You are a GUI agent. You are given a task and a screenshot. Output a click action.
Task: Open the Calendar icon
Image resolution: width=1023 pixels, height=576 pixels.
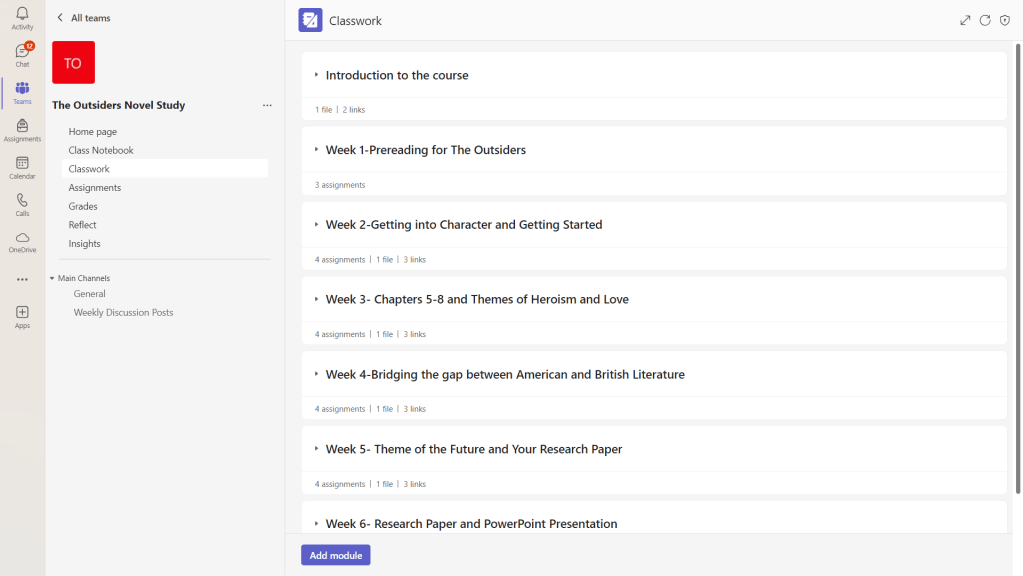tap(22, 166)
